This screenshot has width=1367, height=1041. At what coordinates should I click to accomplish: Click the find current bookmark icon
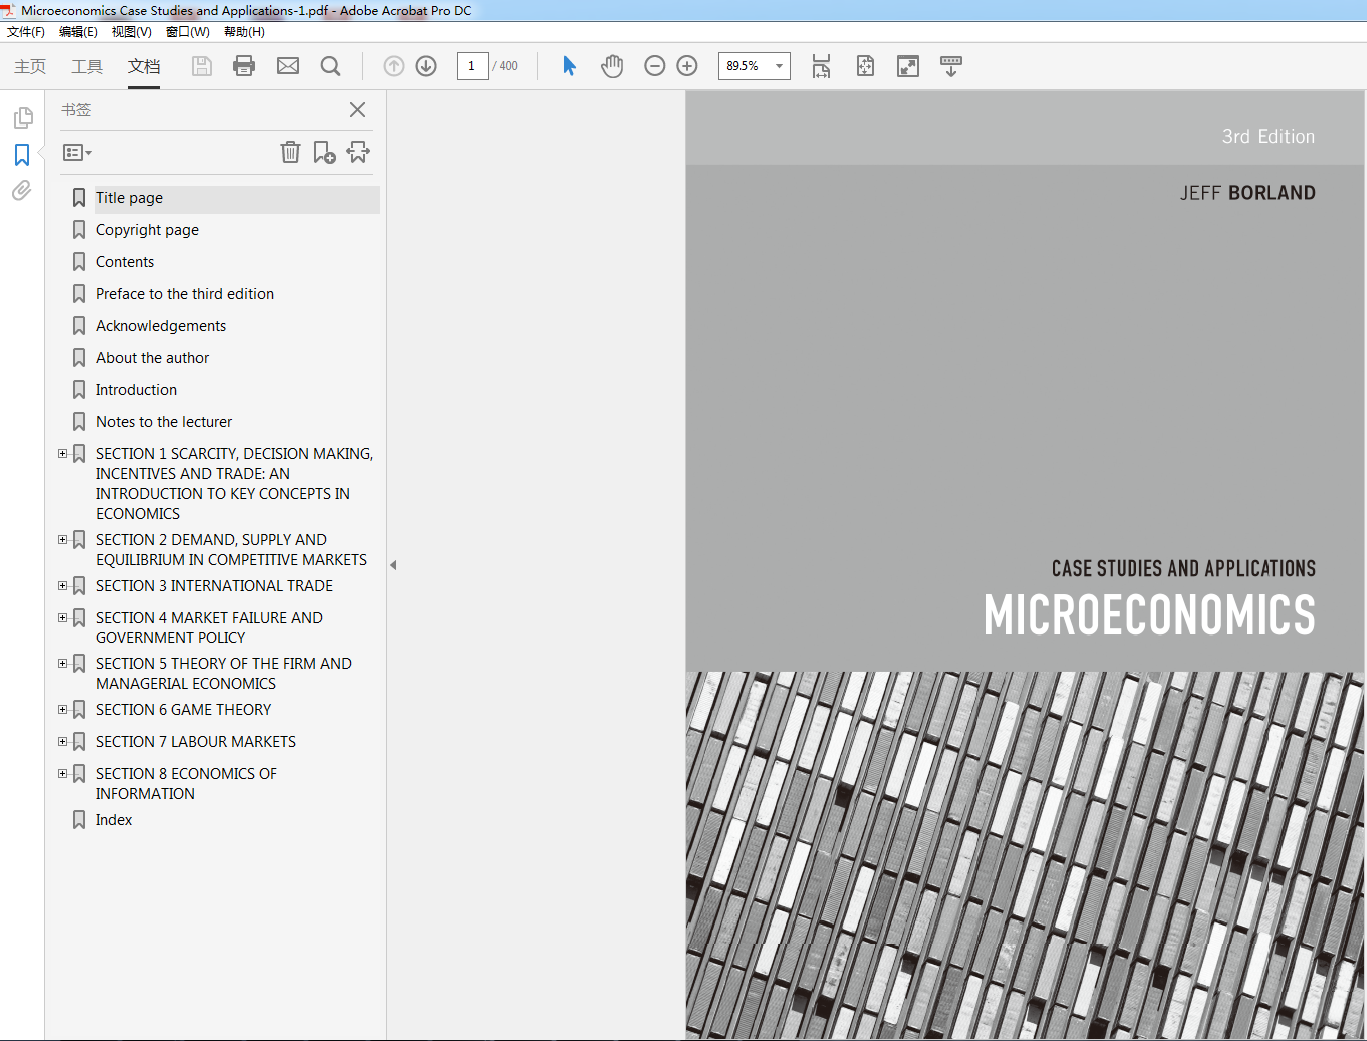coord(358,152)
